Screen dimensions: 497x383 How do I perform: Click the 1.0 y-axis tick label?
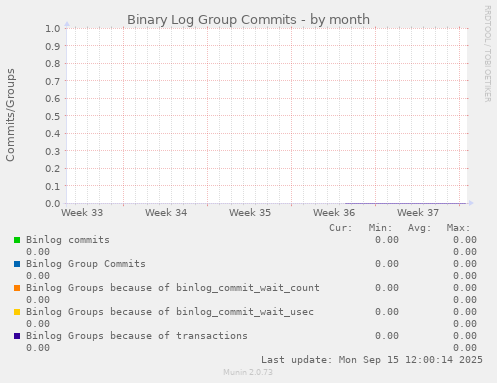click(x=53, y=28)
